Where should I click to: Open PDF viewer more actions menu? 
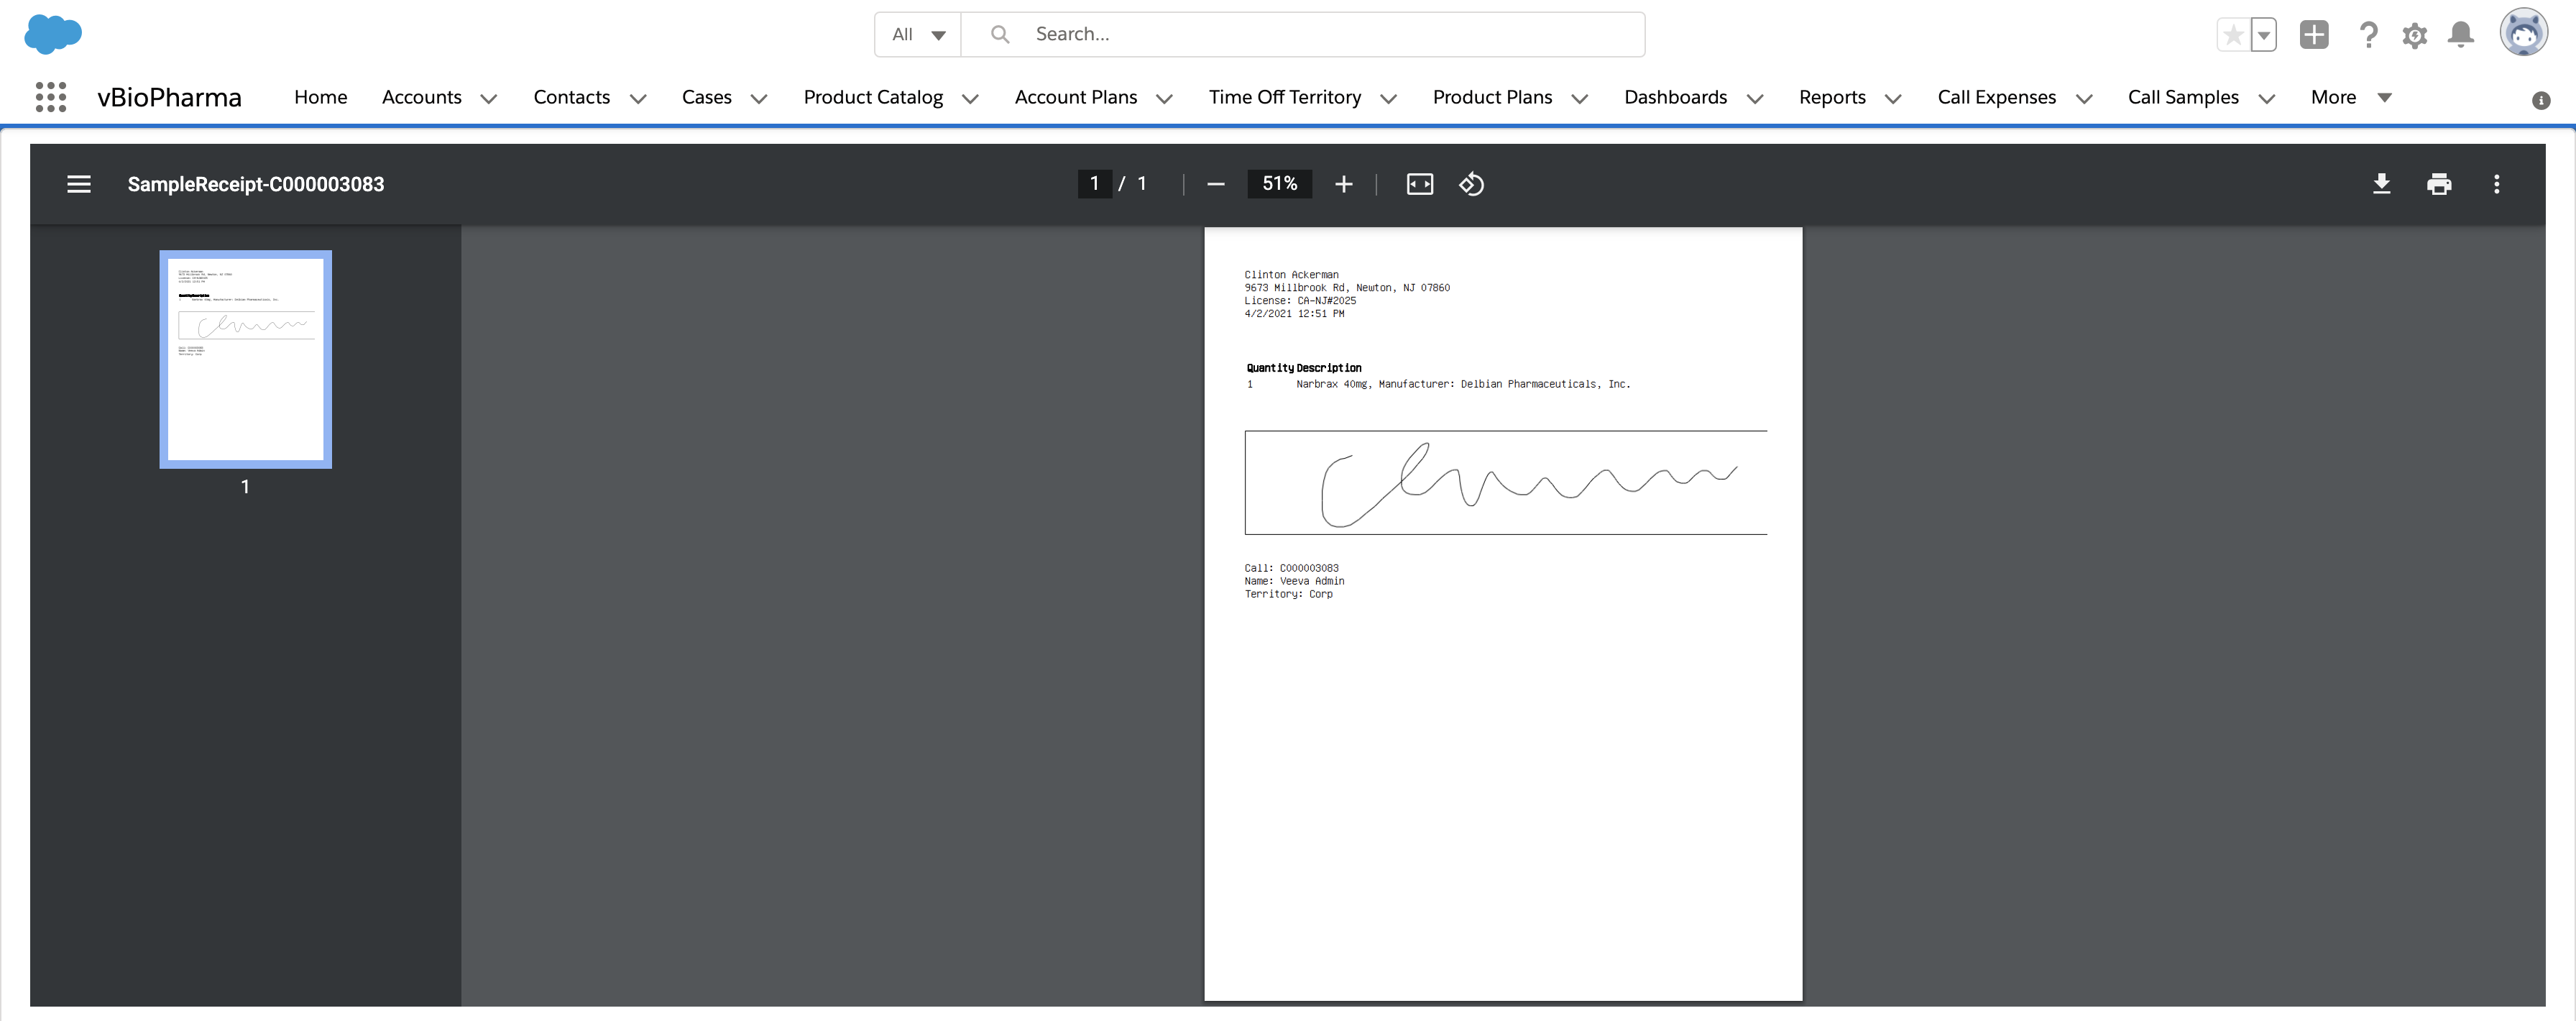(x=2497, y=184)
